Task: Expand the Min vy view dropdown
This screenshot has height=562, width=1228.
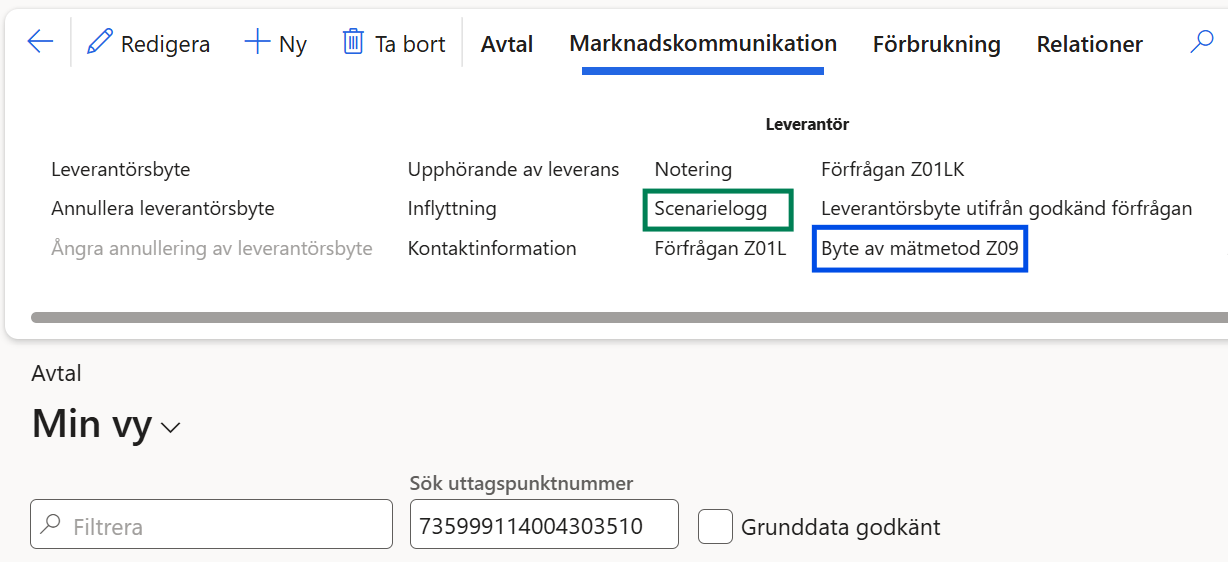Action: tap(171, 427)
